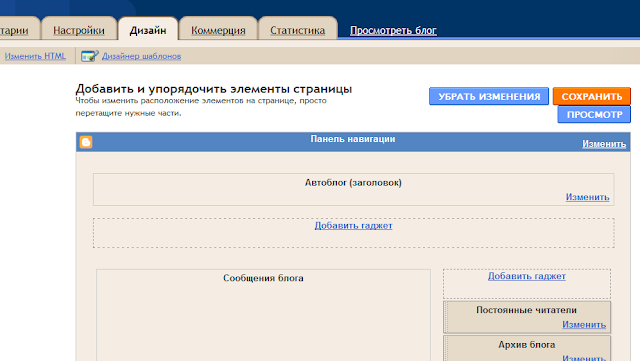Open the Изменить HTML link
640x361 pixels.
pyautogui.click(x=35, y=56)
